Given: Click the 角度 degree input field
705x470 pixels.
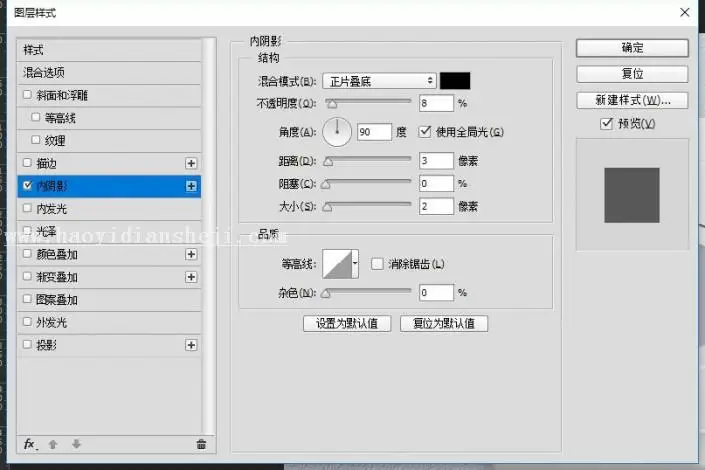Looking at the screenshot, I should [374, 132].
